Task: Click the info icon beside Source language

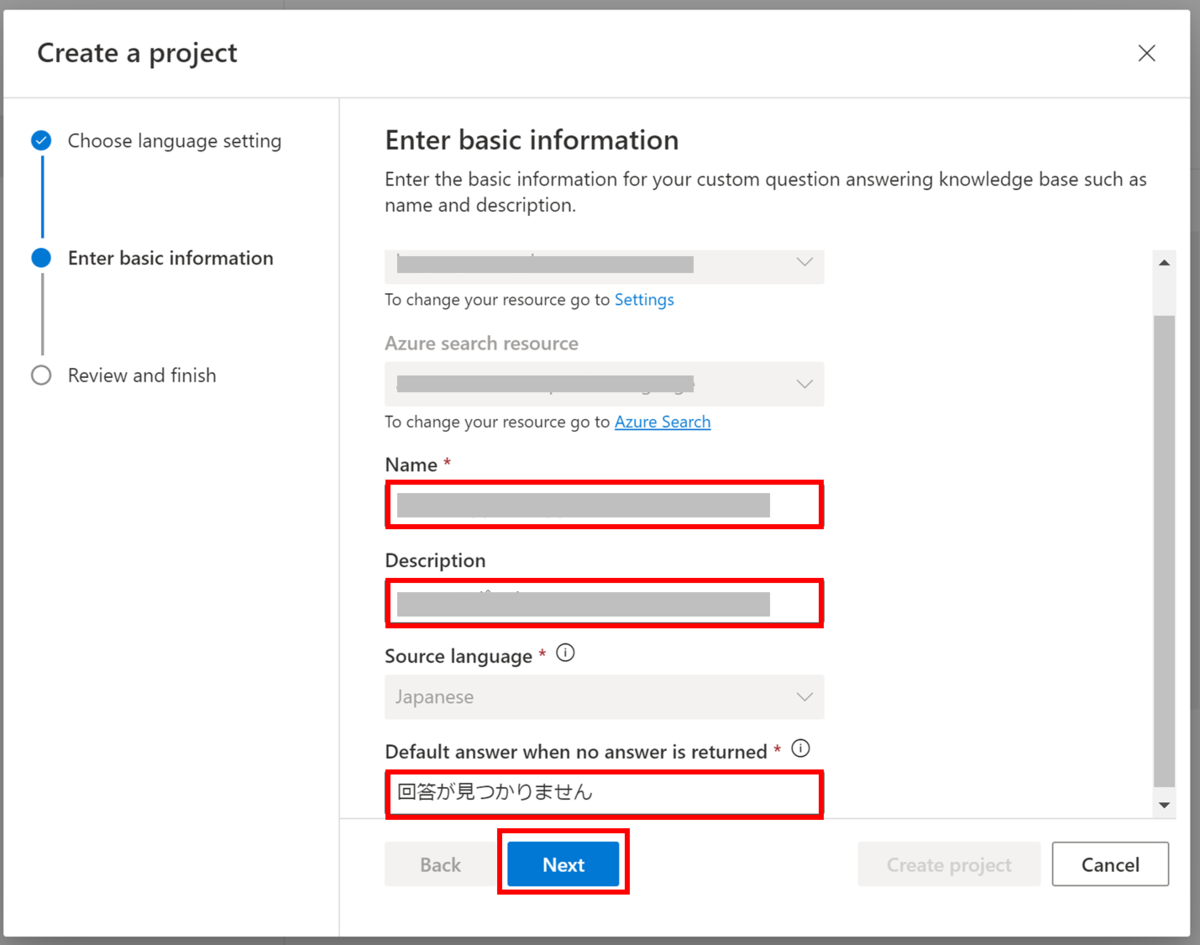Action: click(565, 654)
